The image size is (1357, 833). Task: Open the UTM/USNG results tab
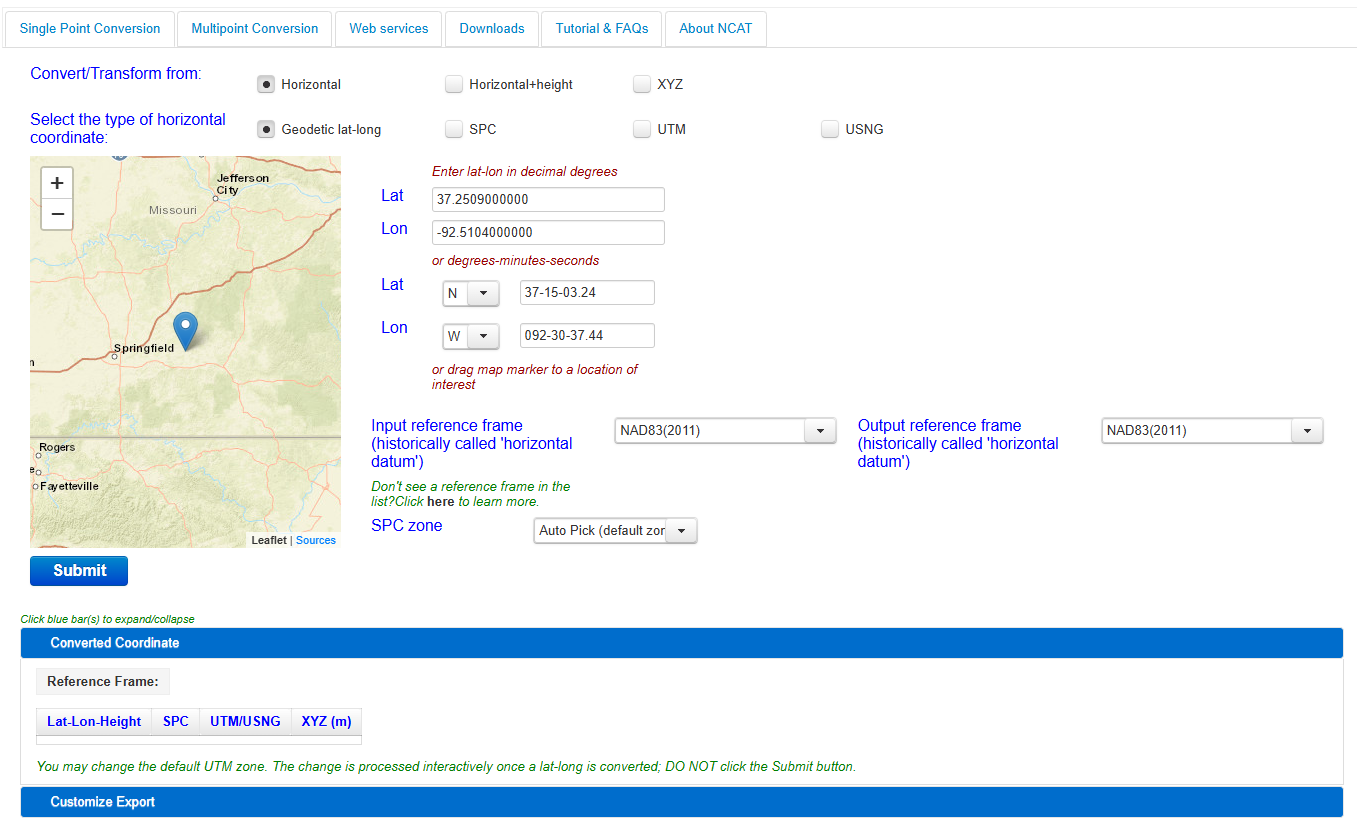245,721
